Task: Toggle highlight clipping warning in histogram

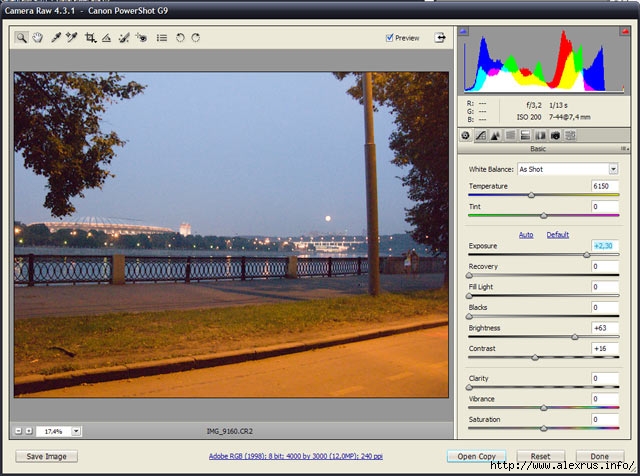Action: (x=625, y=31)
